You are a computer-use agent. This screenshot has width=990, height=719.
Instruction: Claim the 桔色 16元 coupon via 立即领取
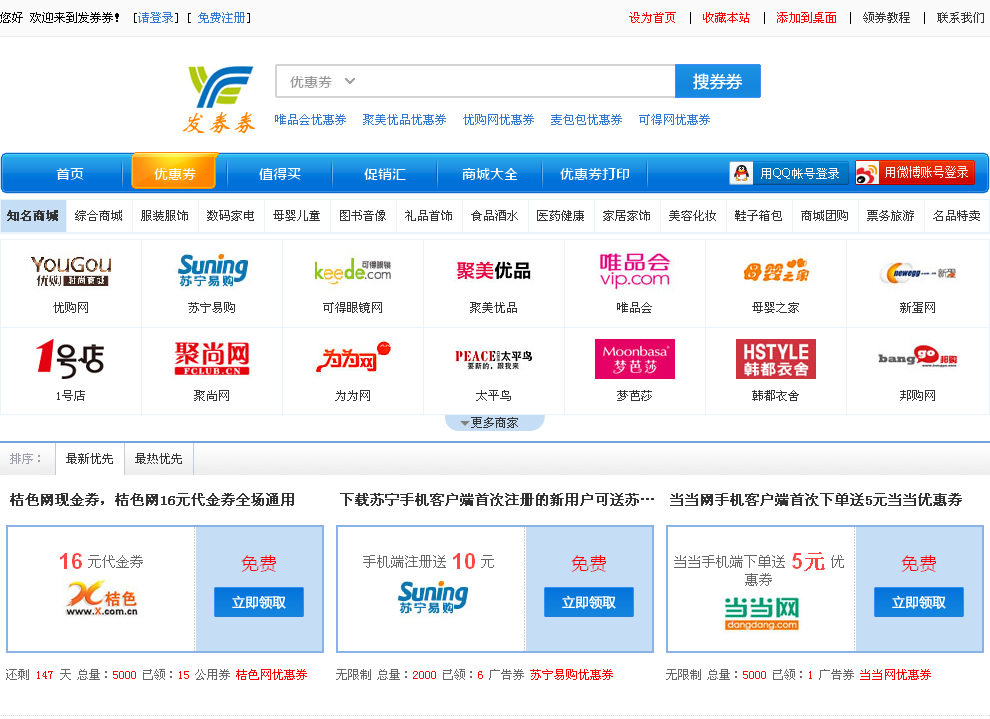259,602
